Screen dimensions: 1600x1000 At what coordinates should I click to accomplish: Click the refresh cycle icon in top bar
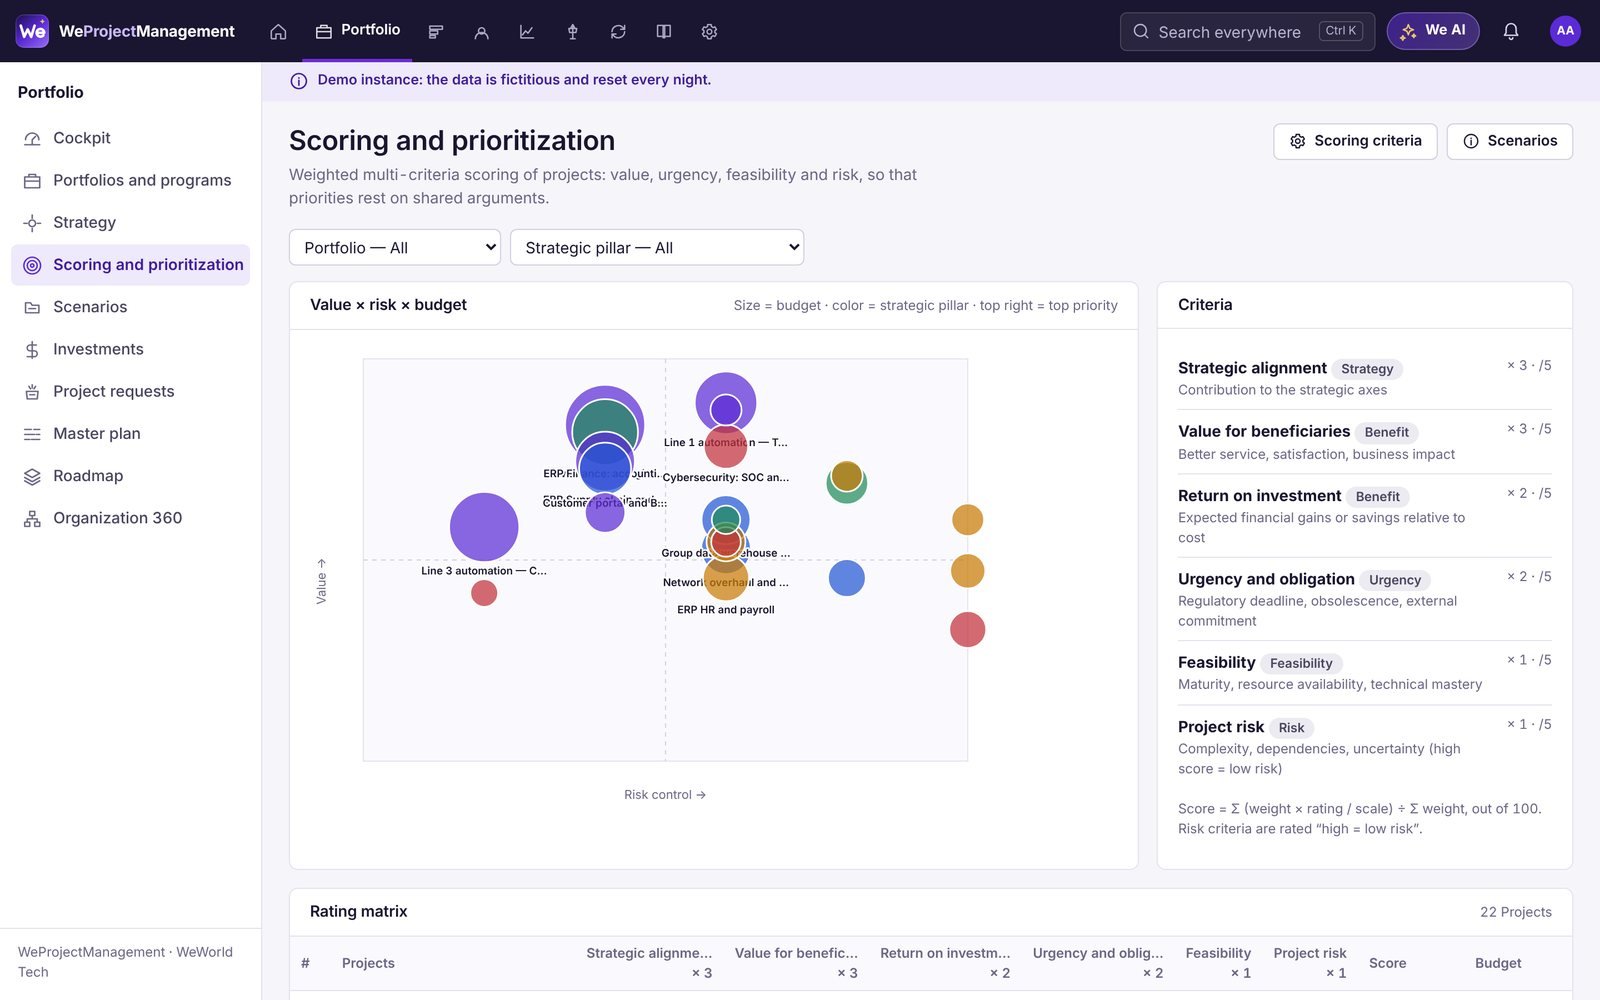tap(618, 32)
